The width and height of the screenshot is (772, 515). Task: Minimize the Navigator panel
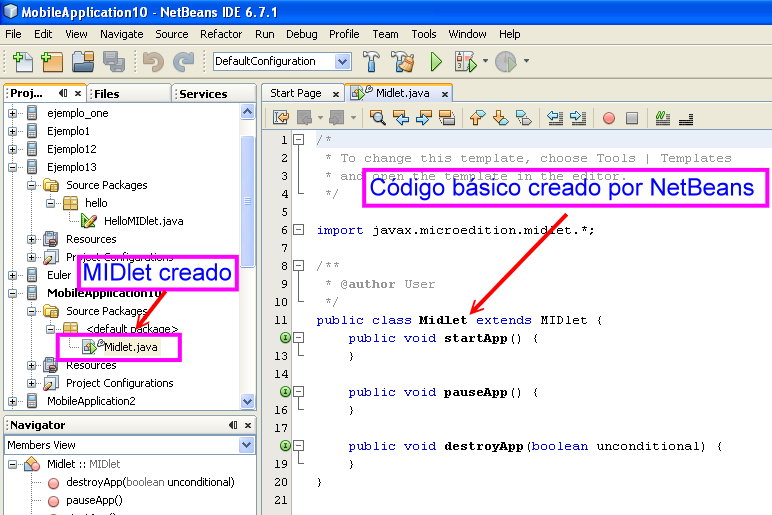[233, 425]
